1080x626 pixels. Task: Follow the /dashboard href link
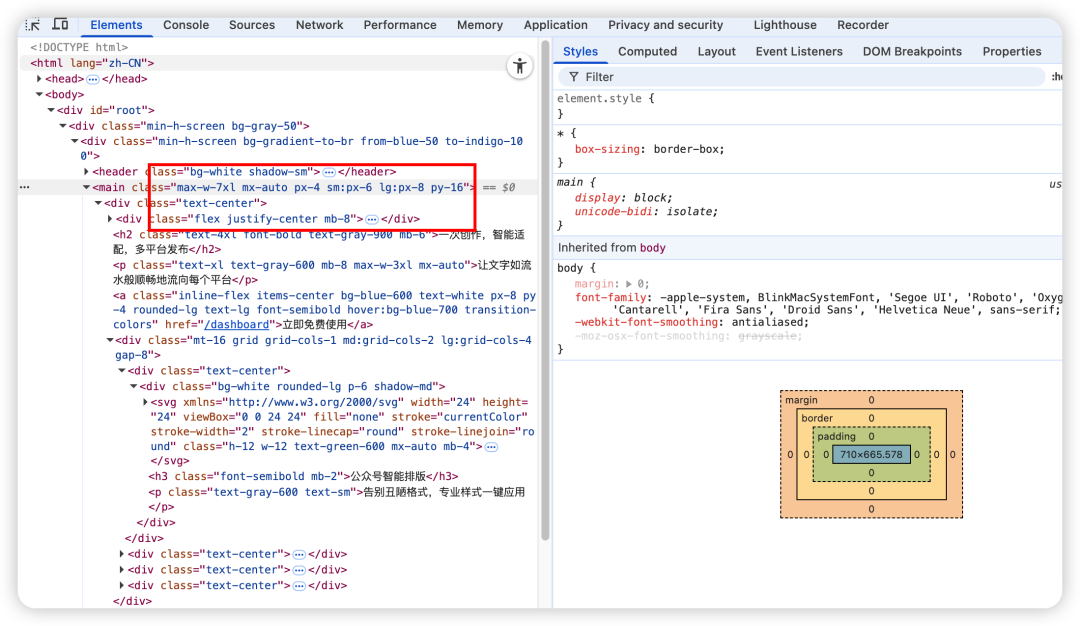pos(236,324)
